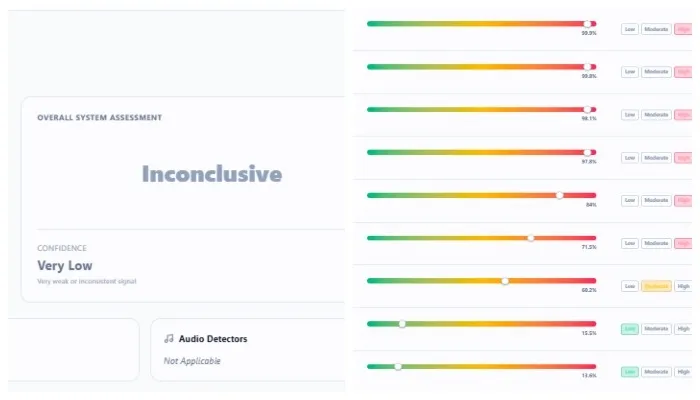Select the High badge in the 60.2% row
700x400 pixels.
coord(683,286)
